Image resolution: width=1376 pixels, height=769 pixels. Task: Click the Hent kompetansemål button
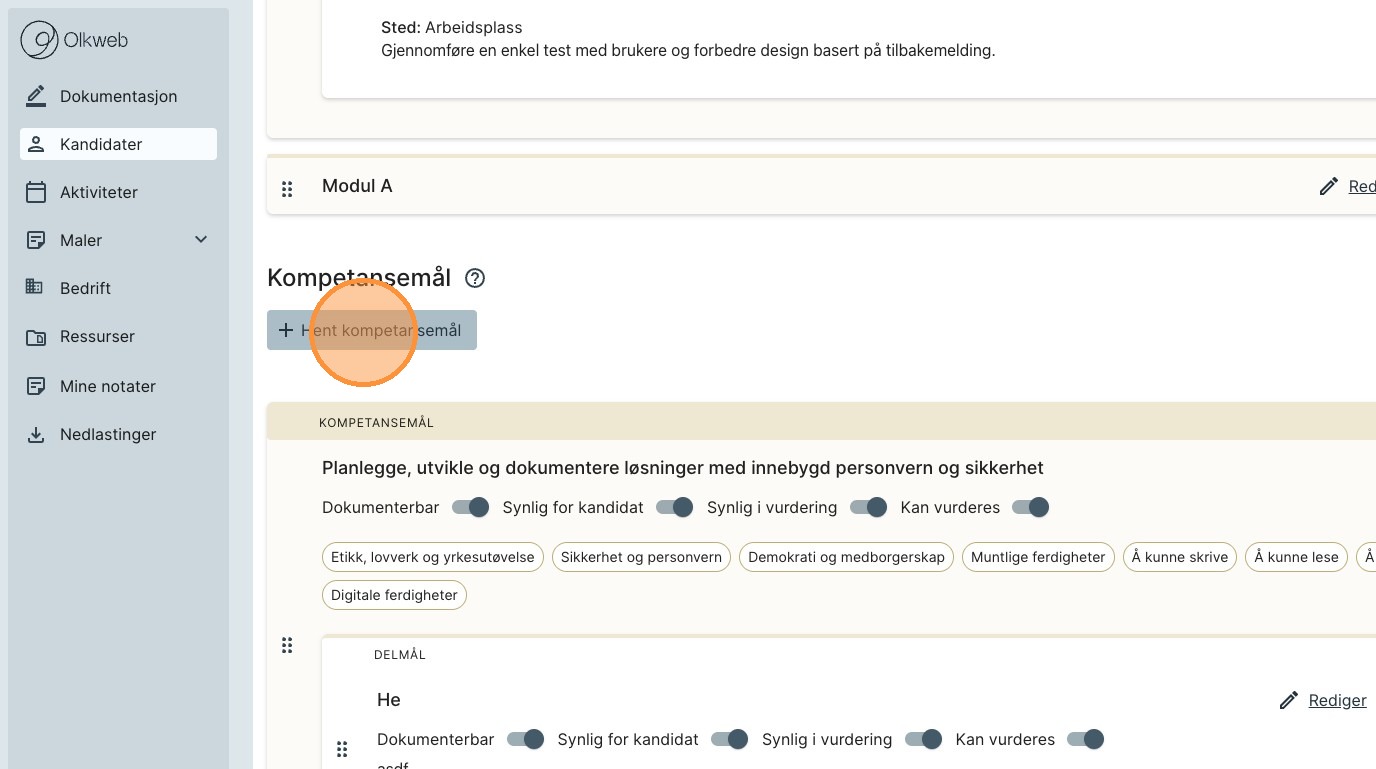372,330
